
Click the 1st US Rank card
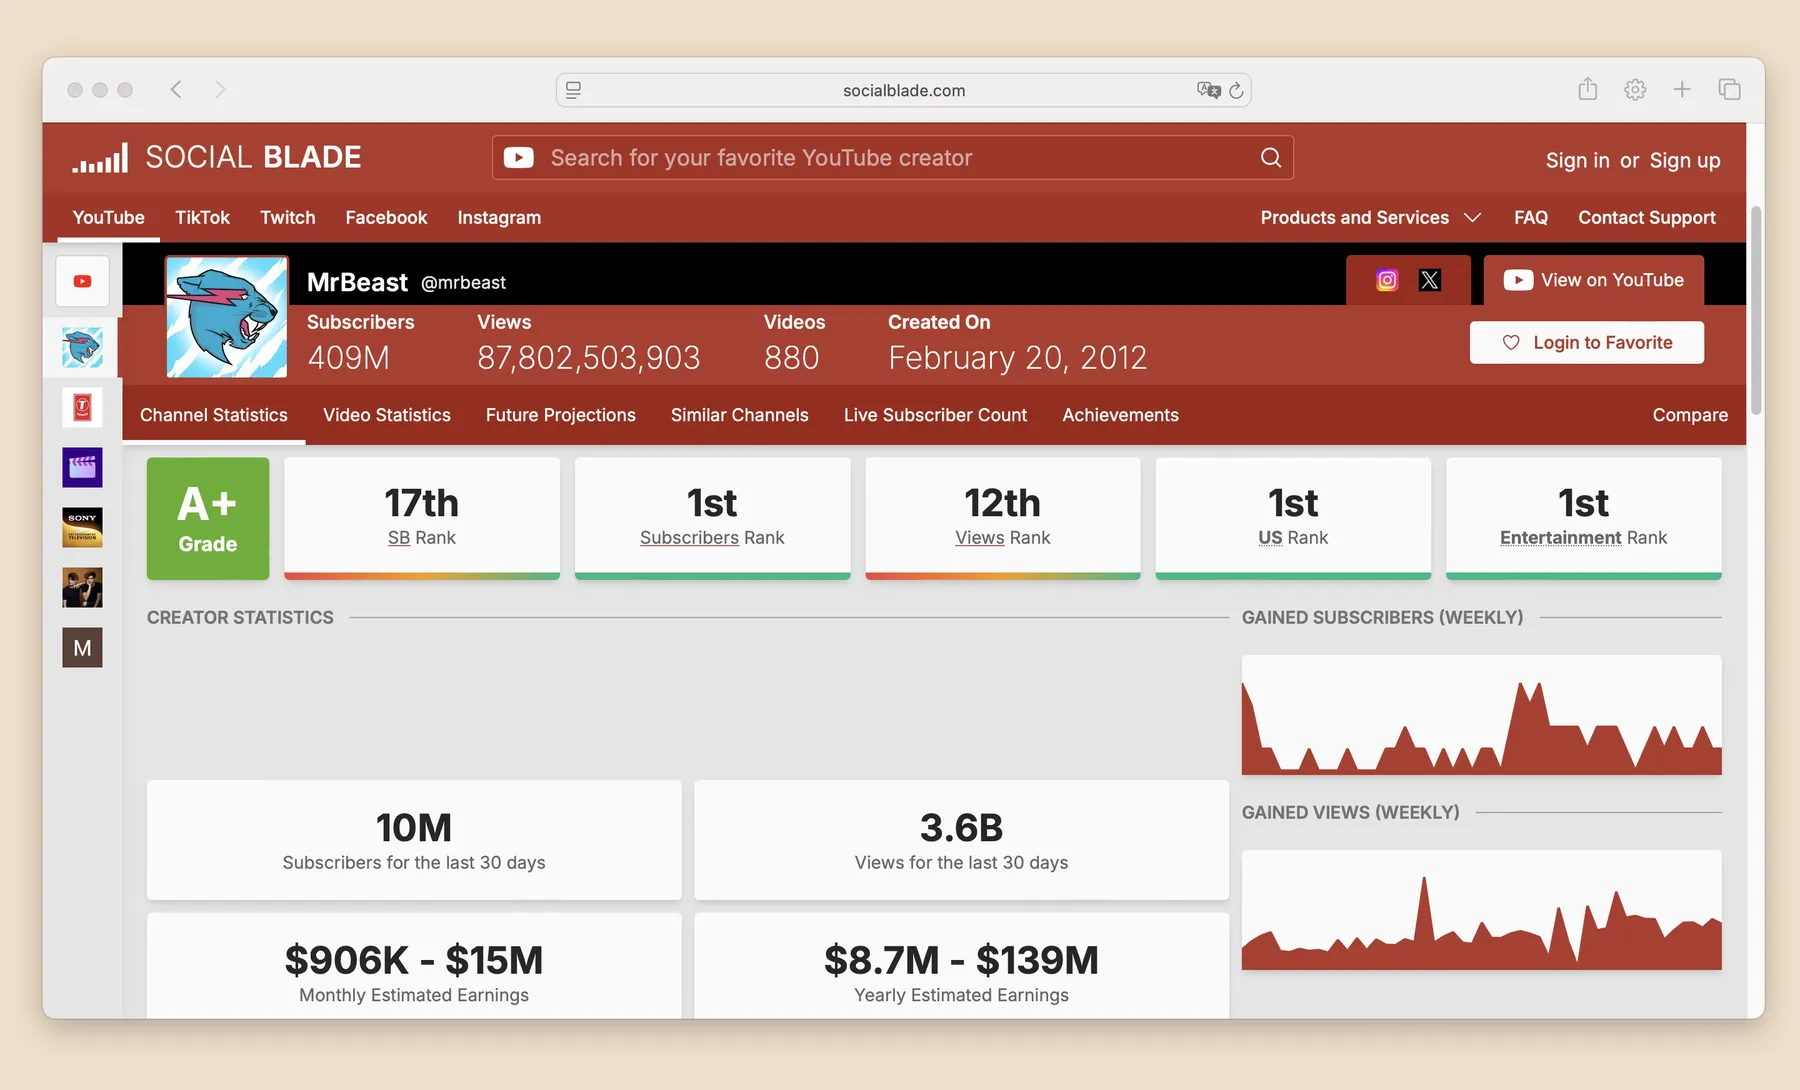point(1293,519)
